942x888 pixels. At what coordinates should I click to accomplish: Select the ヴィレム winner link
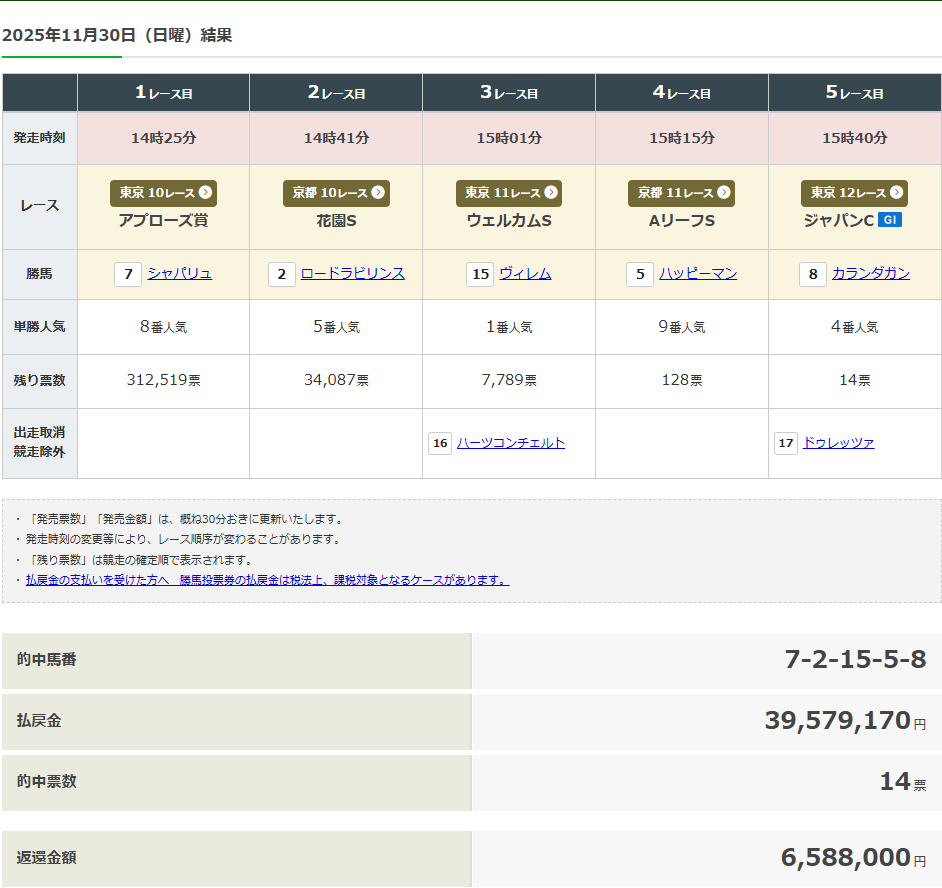tap(525, 273)
